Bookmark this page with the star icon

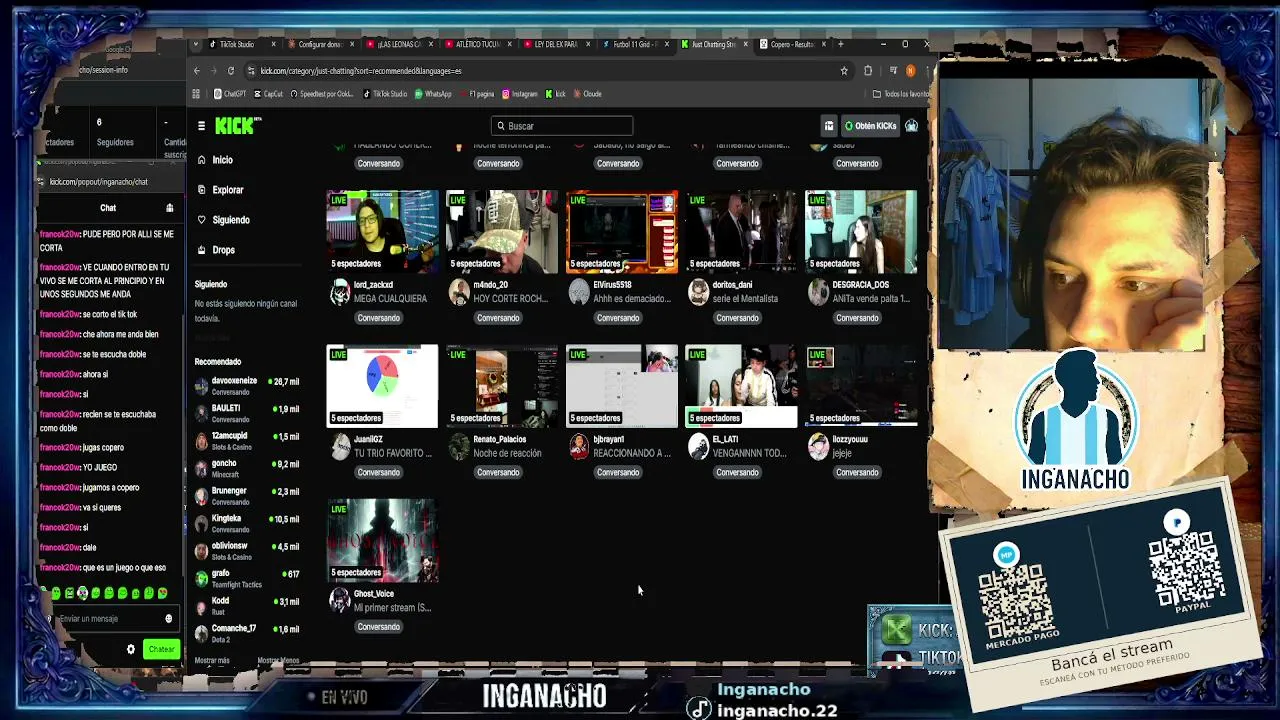(x=844, y=71)
